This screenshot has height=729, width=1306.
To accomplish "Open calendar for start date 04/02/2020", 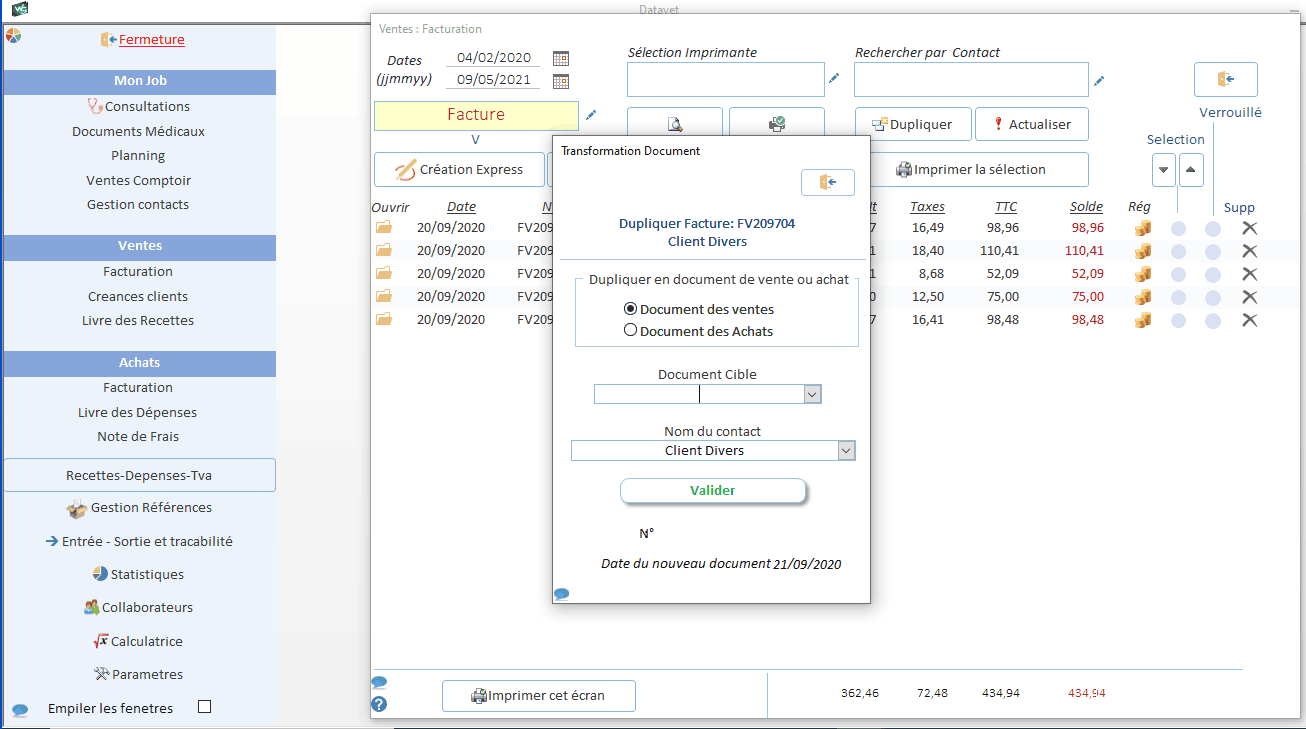I will (561, 58).
